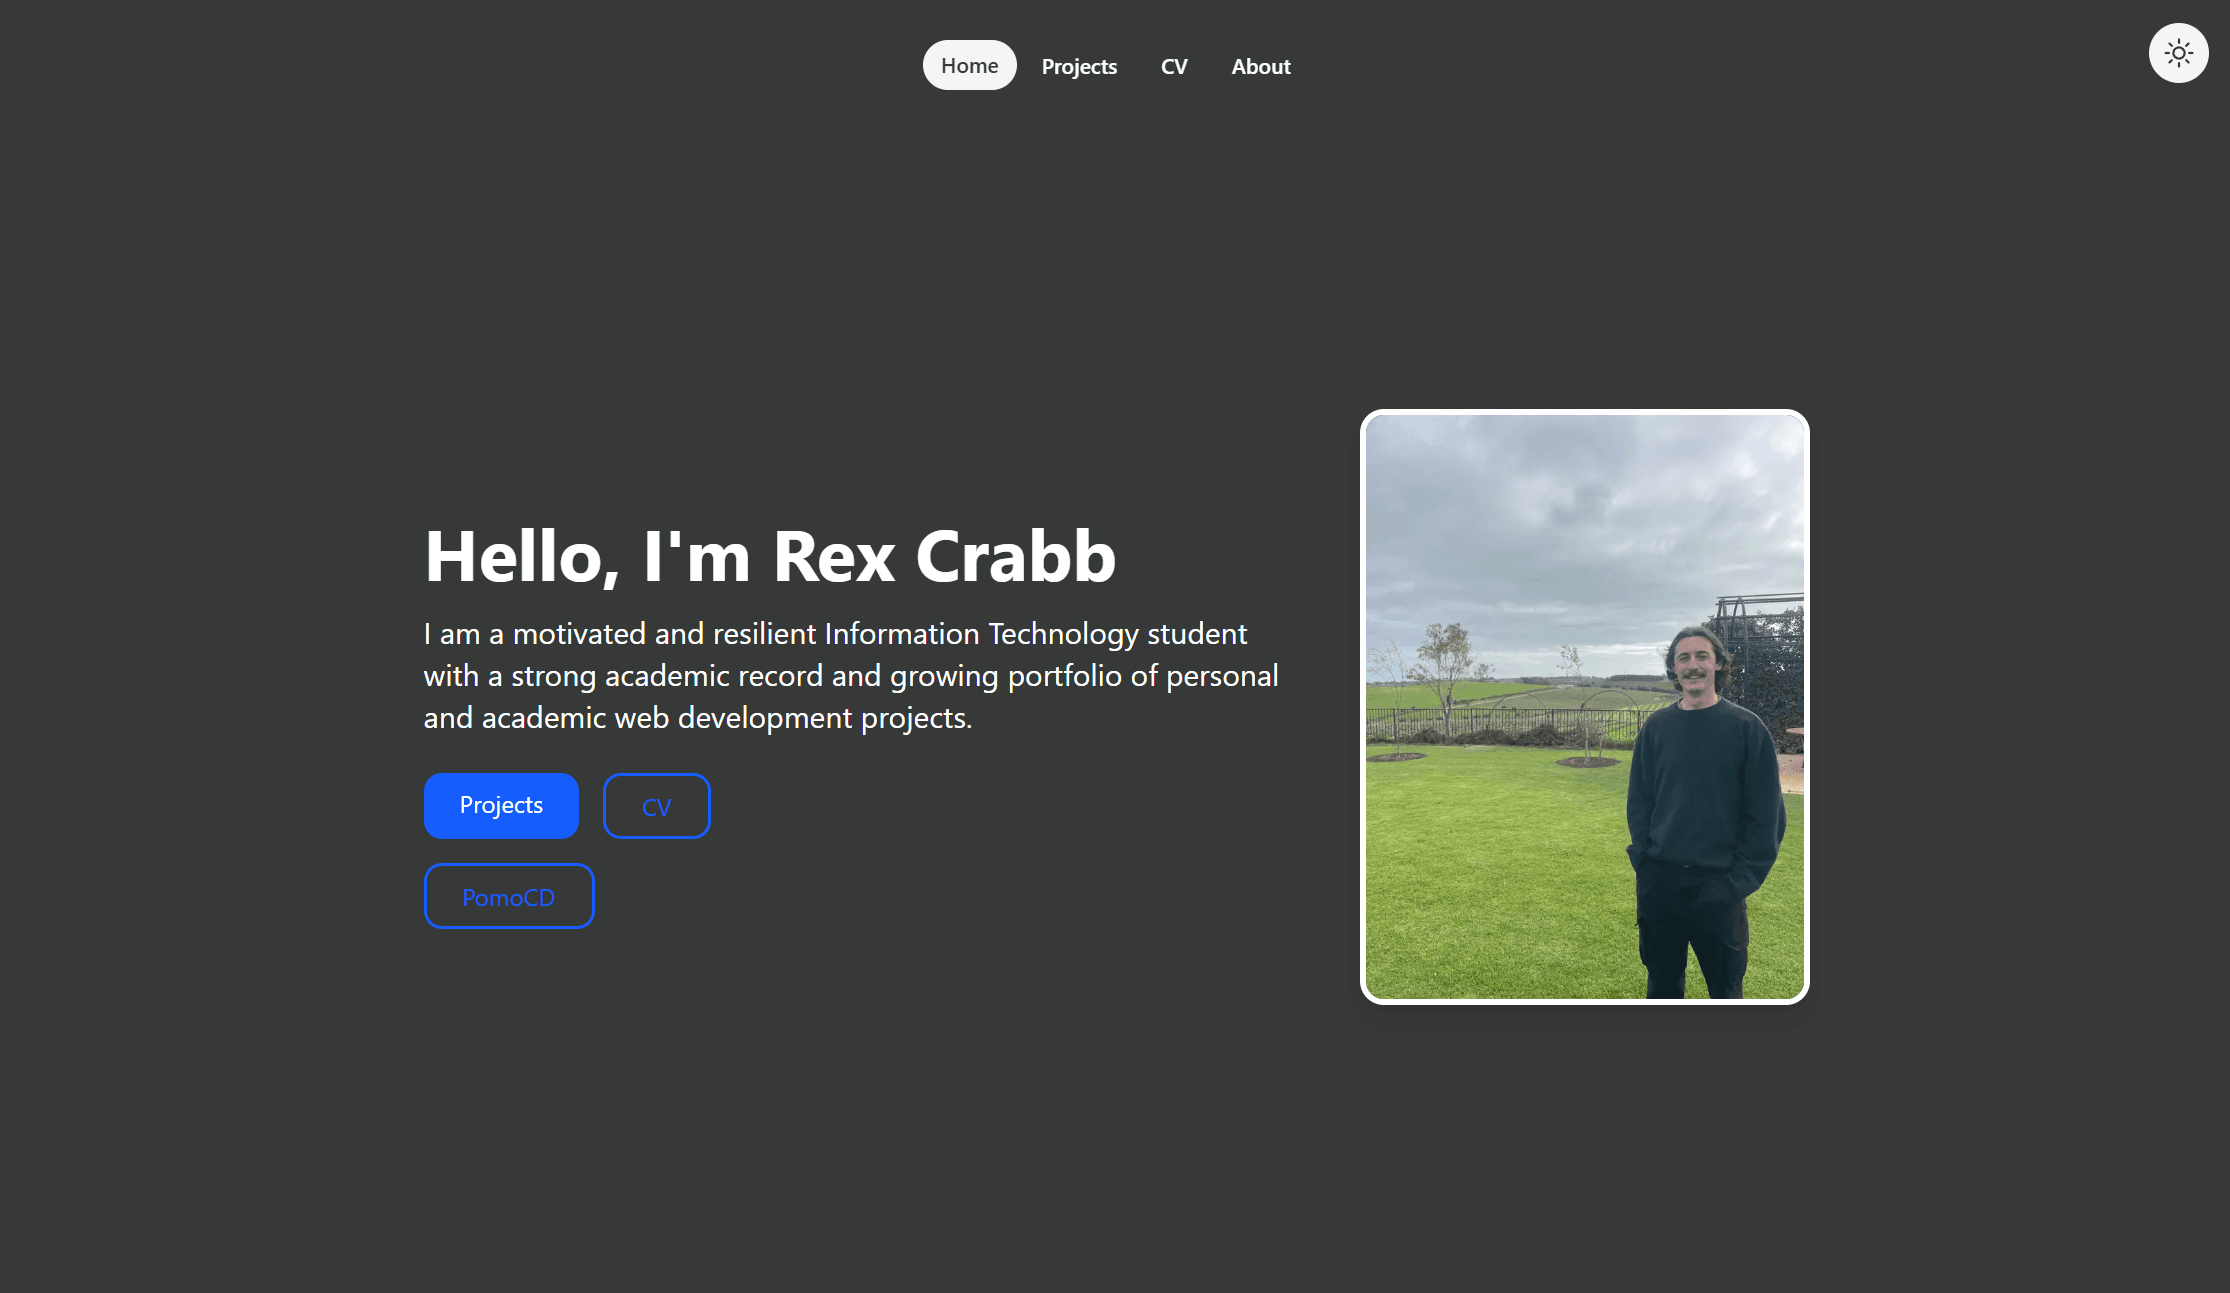The image size is (2230, 1293).
Task: Click the blue filled Projects button
Action: [x=501, y=806]
